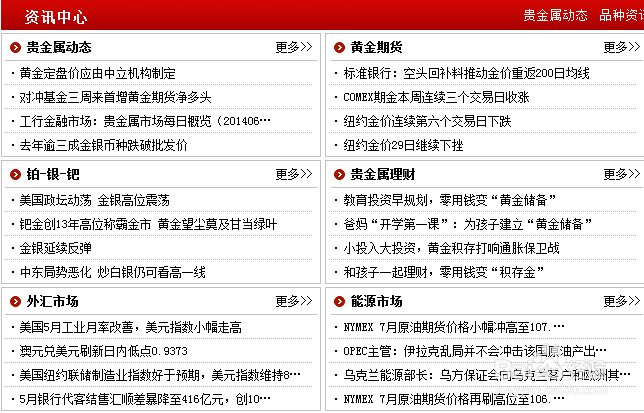Screen dimensions: 644x413
Task: Open the 能源市场 section heading
Action: click(x=377, y=301)
